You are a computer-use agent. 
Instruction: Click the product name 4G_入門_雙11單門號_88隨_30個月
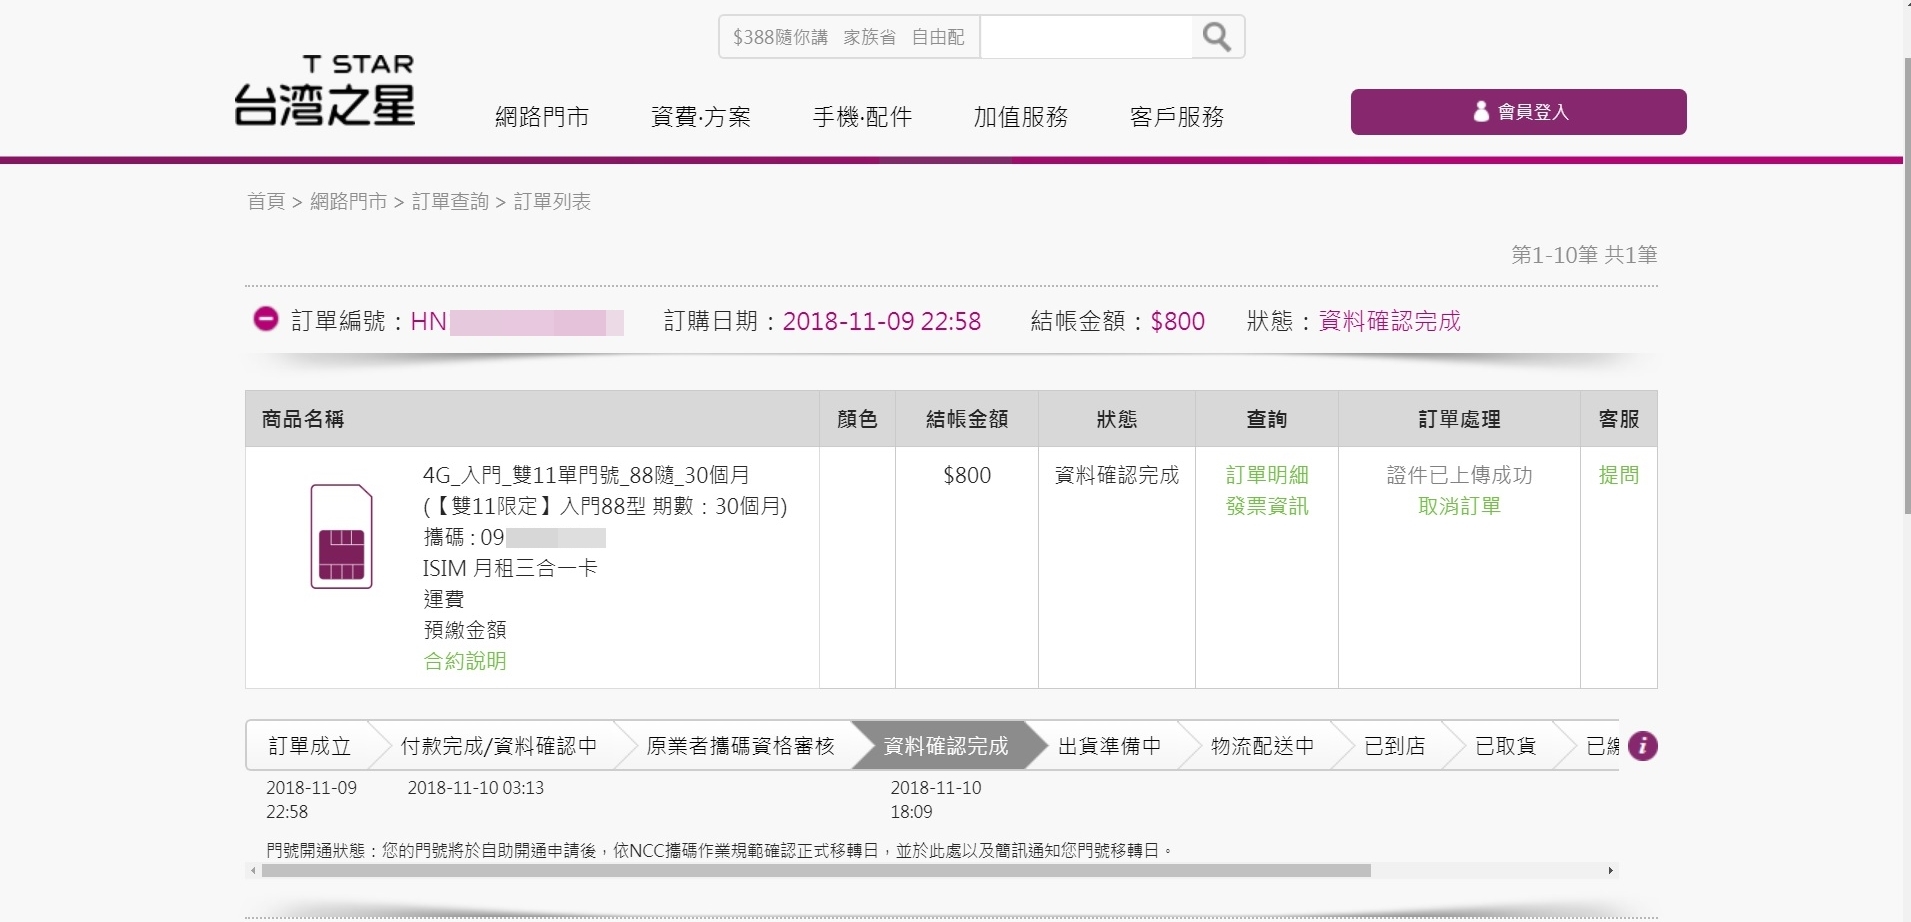586,475
